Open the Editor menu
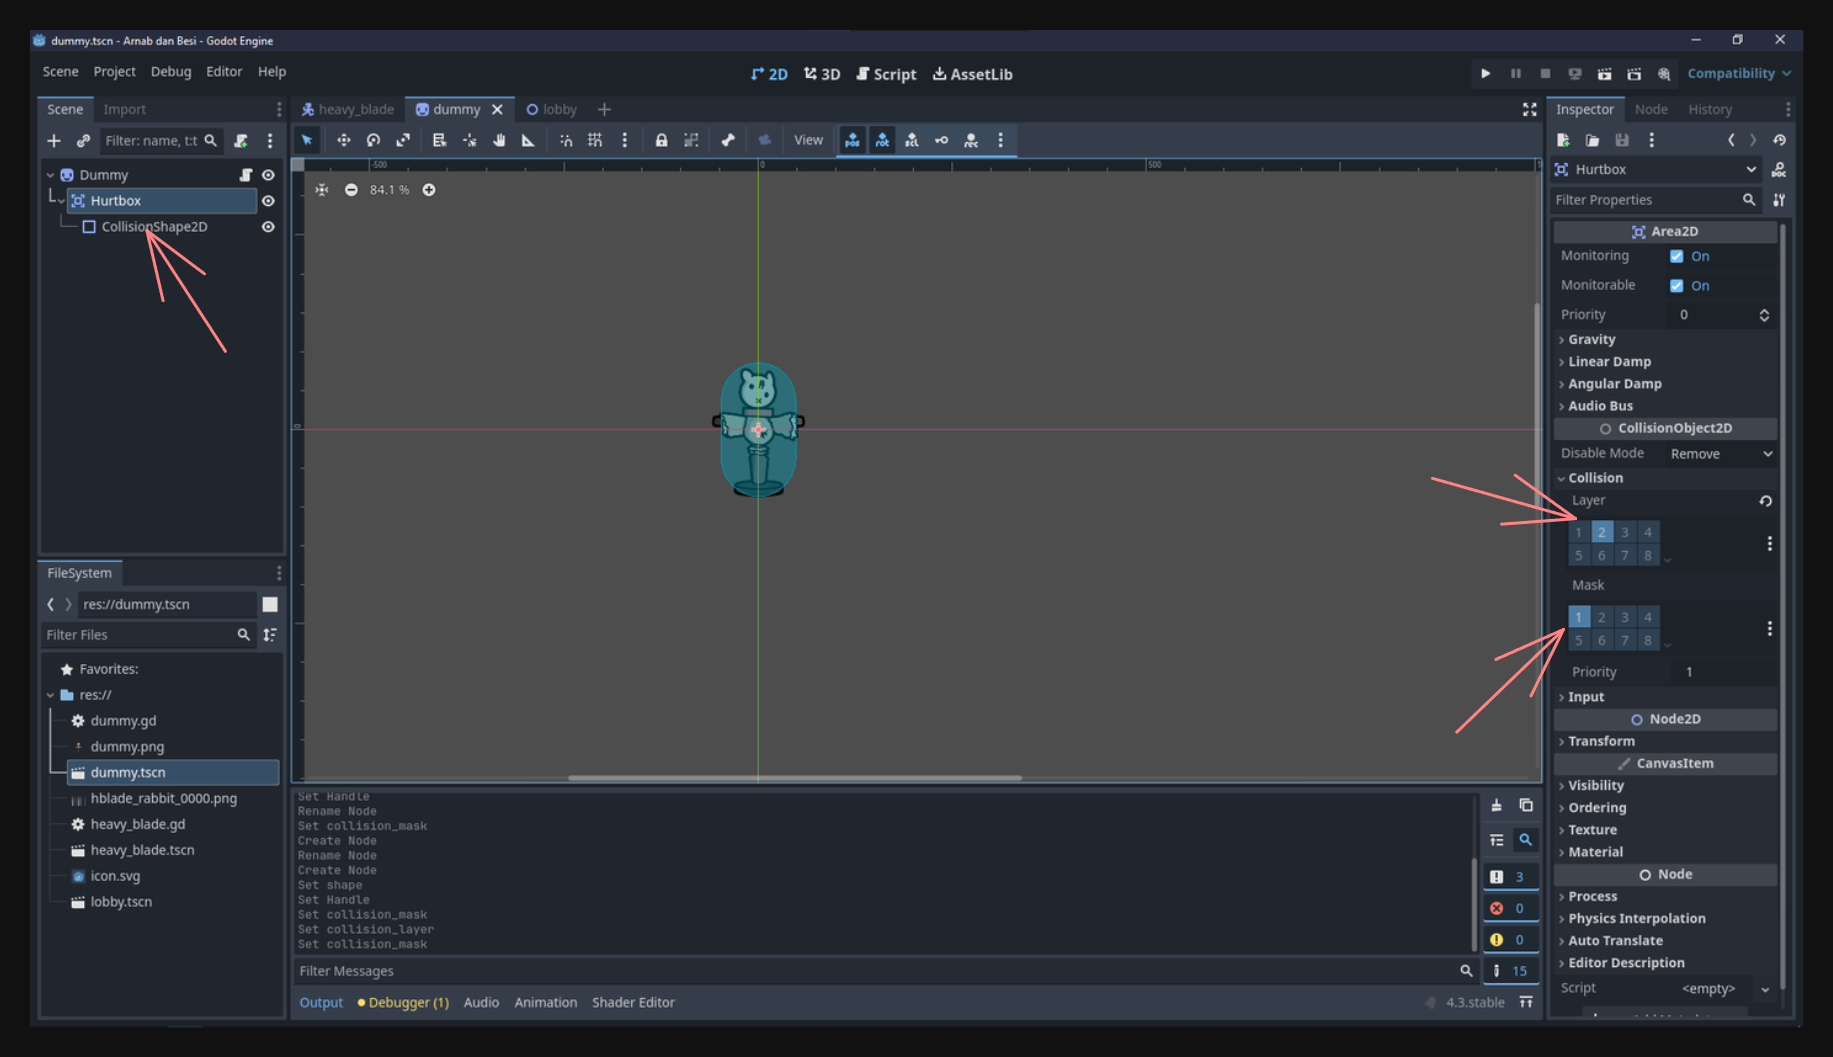 click(x=224, y=72)
